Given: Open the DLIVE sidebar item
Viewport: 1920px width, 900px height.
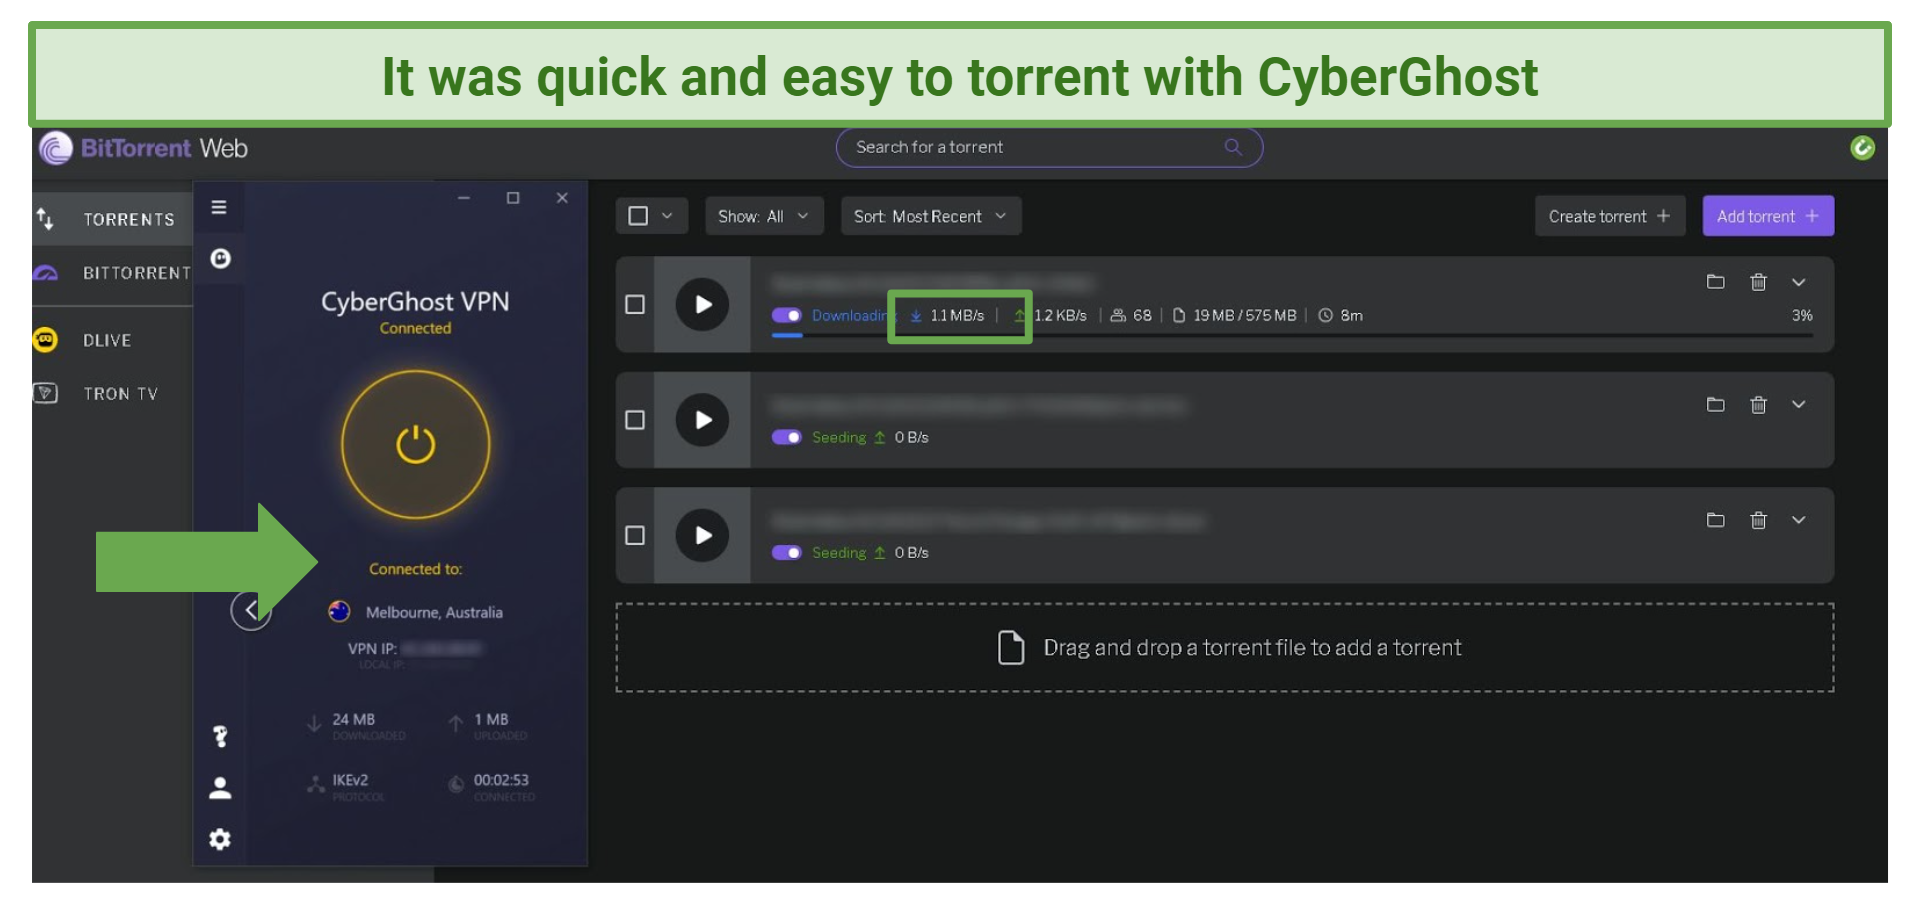Looking at the screenshot, I should [107, 340].
